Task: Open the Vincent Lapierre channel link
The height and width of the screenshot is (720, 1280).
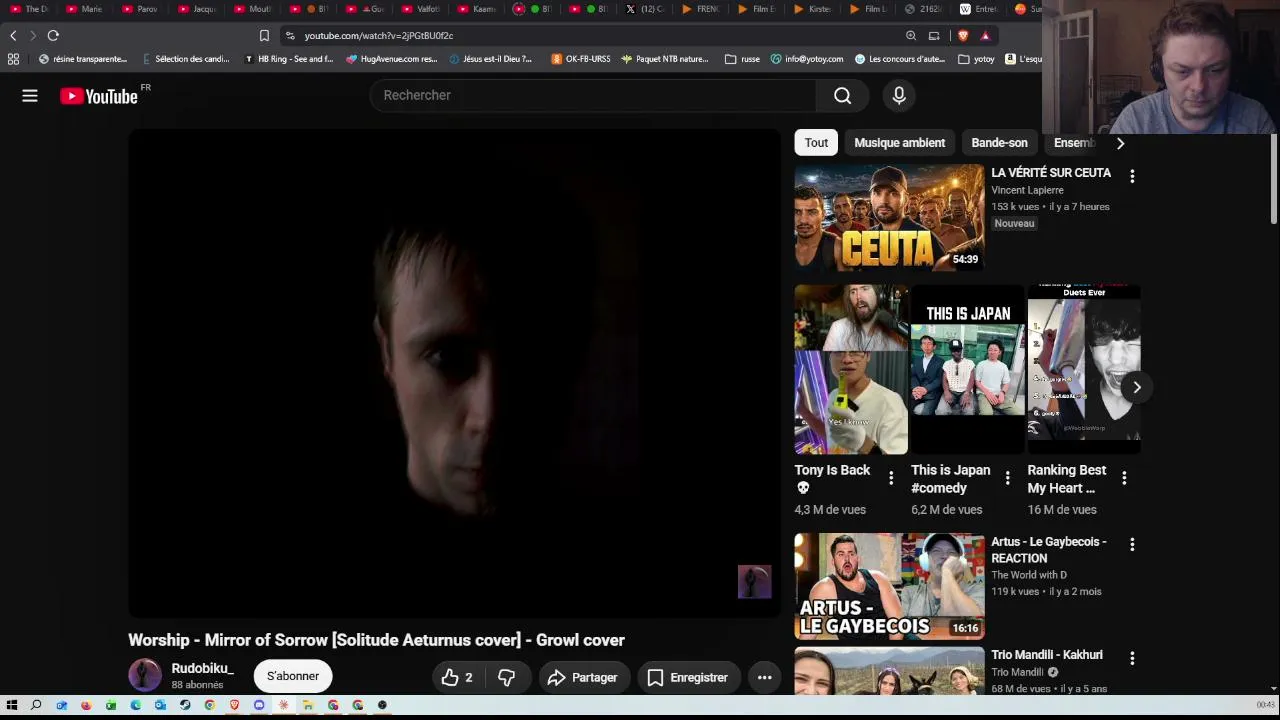Action: tap(1027, 190)
